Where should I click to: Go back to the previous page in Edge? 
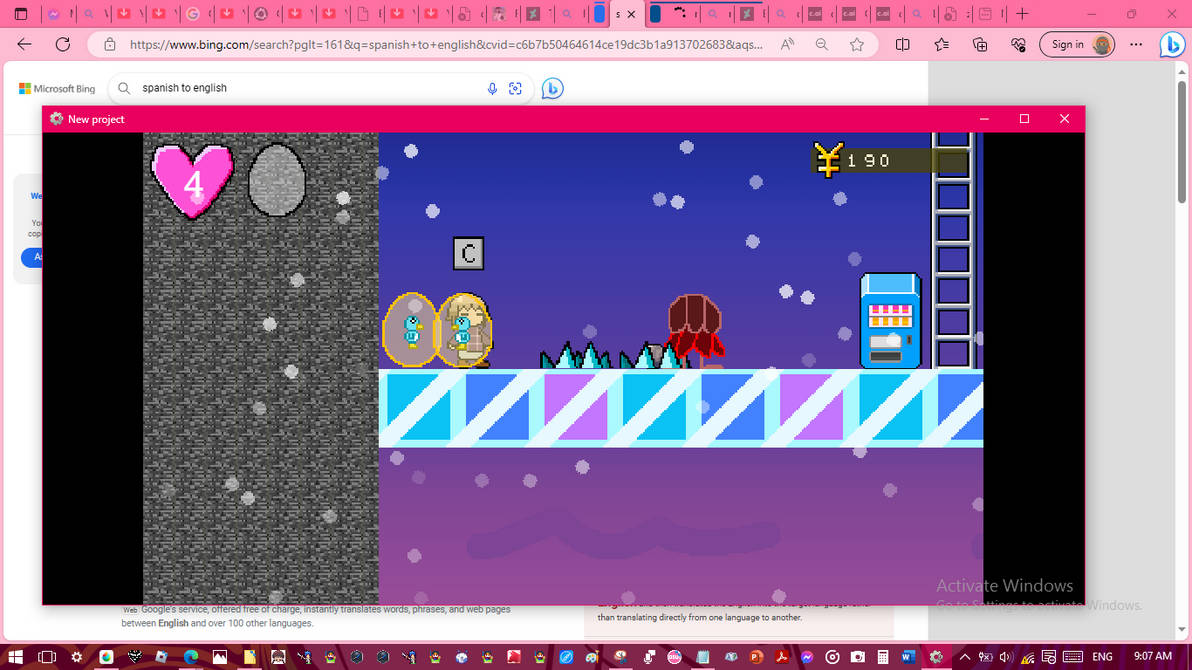point(24,45)
